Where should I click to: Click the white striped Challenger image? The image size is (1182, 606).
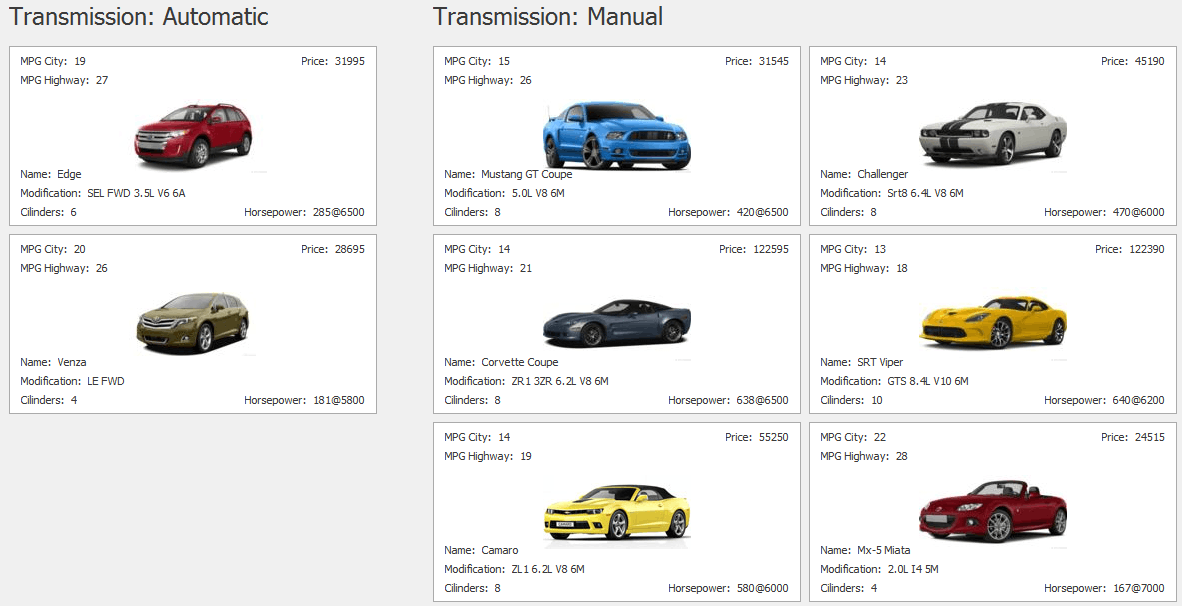[993, 133]
